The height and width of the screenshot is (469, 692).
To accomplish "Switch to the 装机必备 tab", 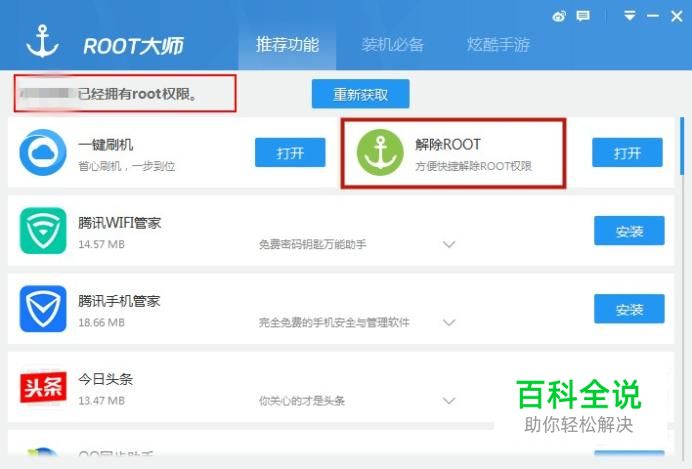I will (x=392, y=45).
